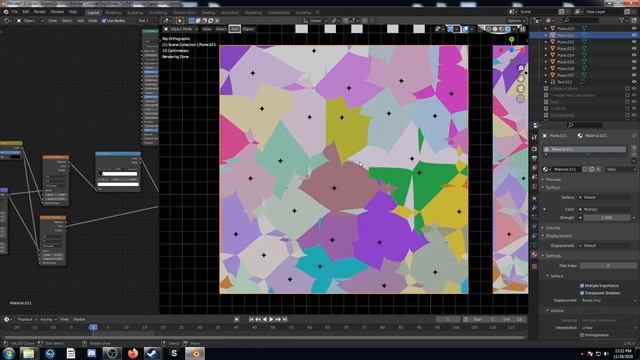Click the green Y axis gizmo handle
Viewport: 640px width, 360px height.
pos(511,40)
